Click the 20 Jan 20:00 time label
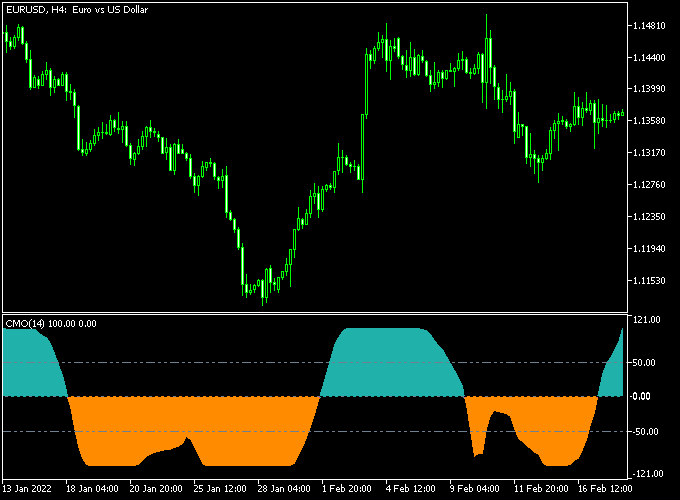The width and height of the screenshot is (680, 500). pyautogui.click(x=156, y=489)
